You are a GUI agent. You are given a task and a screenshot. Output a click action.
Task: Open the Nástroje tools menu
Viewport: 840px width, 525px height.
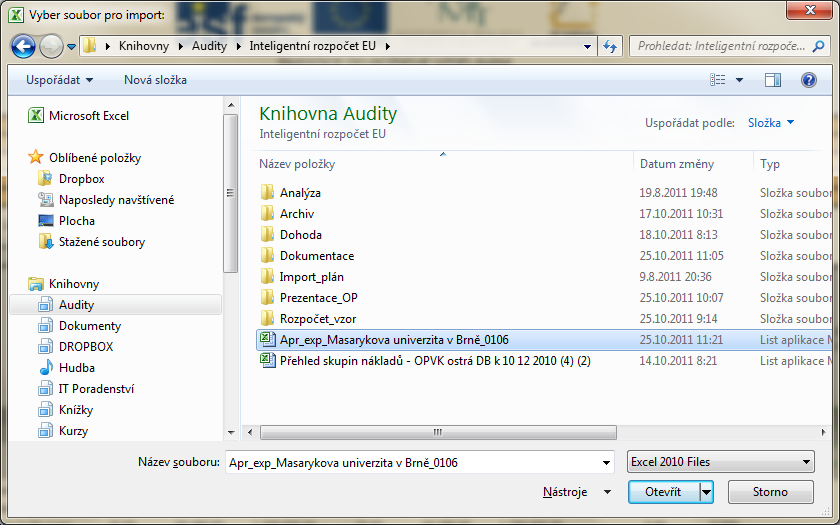576,492
